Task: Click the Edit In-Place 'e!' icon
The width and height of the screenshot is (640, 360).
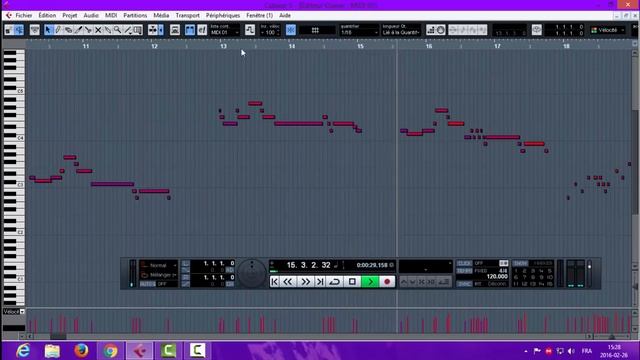Action: pos(202,30)
